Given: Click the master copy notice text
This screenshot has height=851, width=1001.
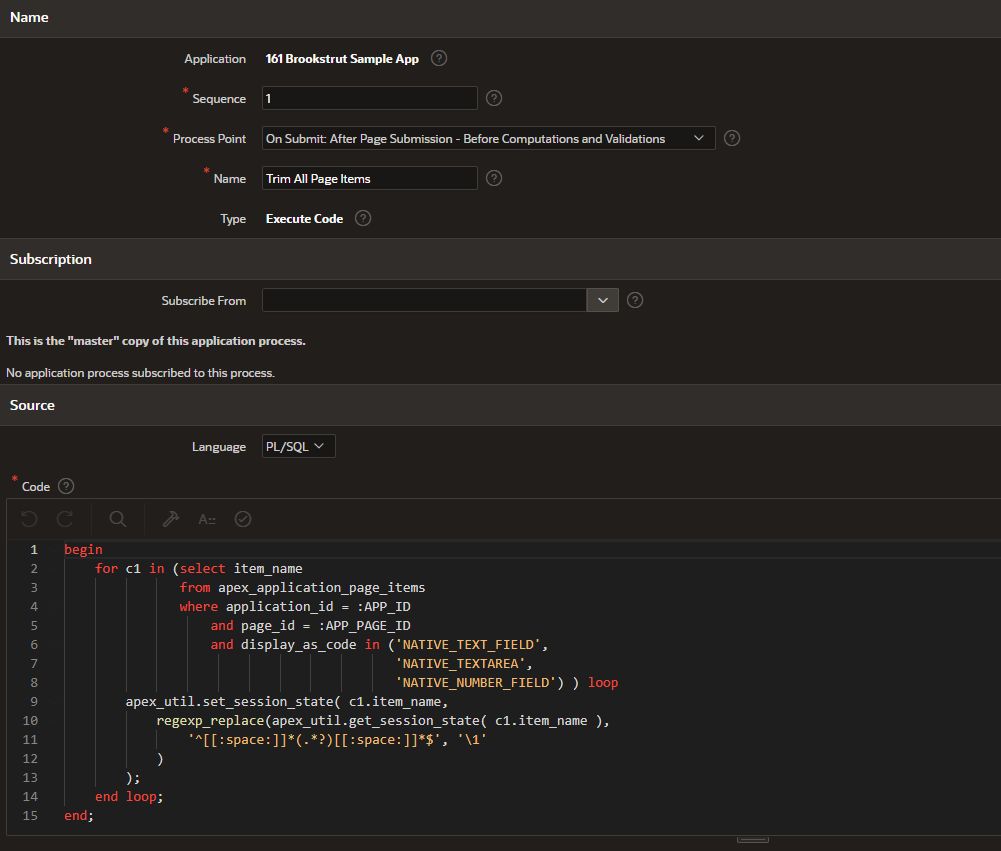Looking at the screenshot, I should (x=156, y=341).
